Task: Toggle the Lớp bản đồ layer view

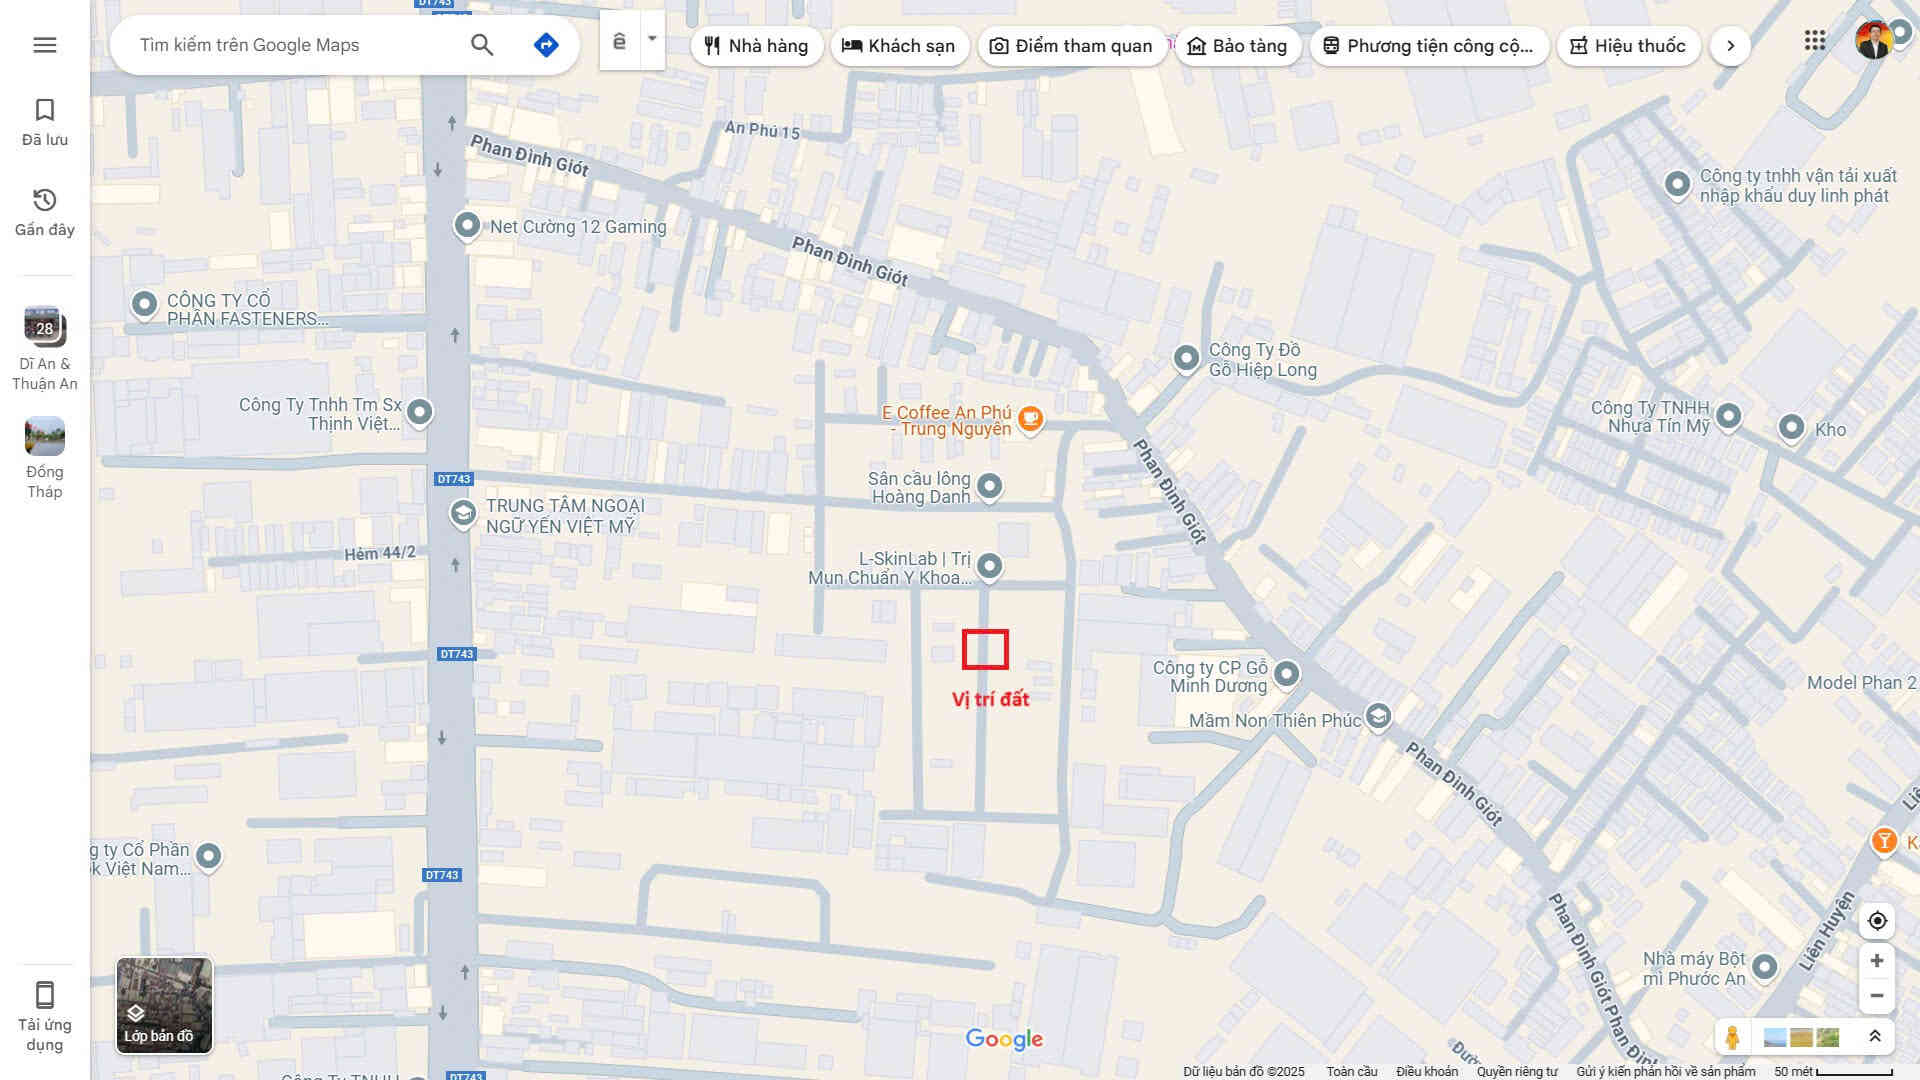Action: [x=164, y=1005]
